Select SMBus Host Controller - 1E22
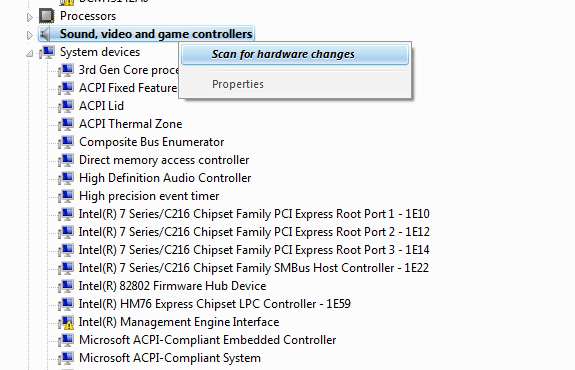575x370 pixels. coord(254,268)
